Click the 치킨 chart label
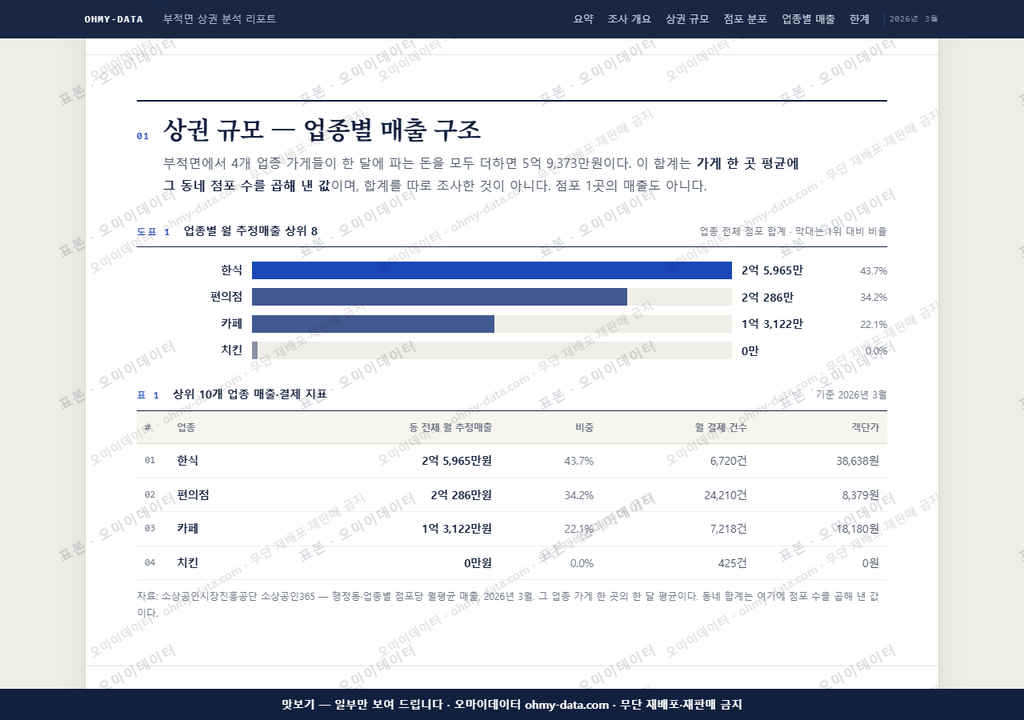This screenshot has height=720, width=1024. [231, 350]
